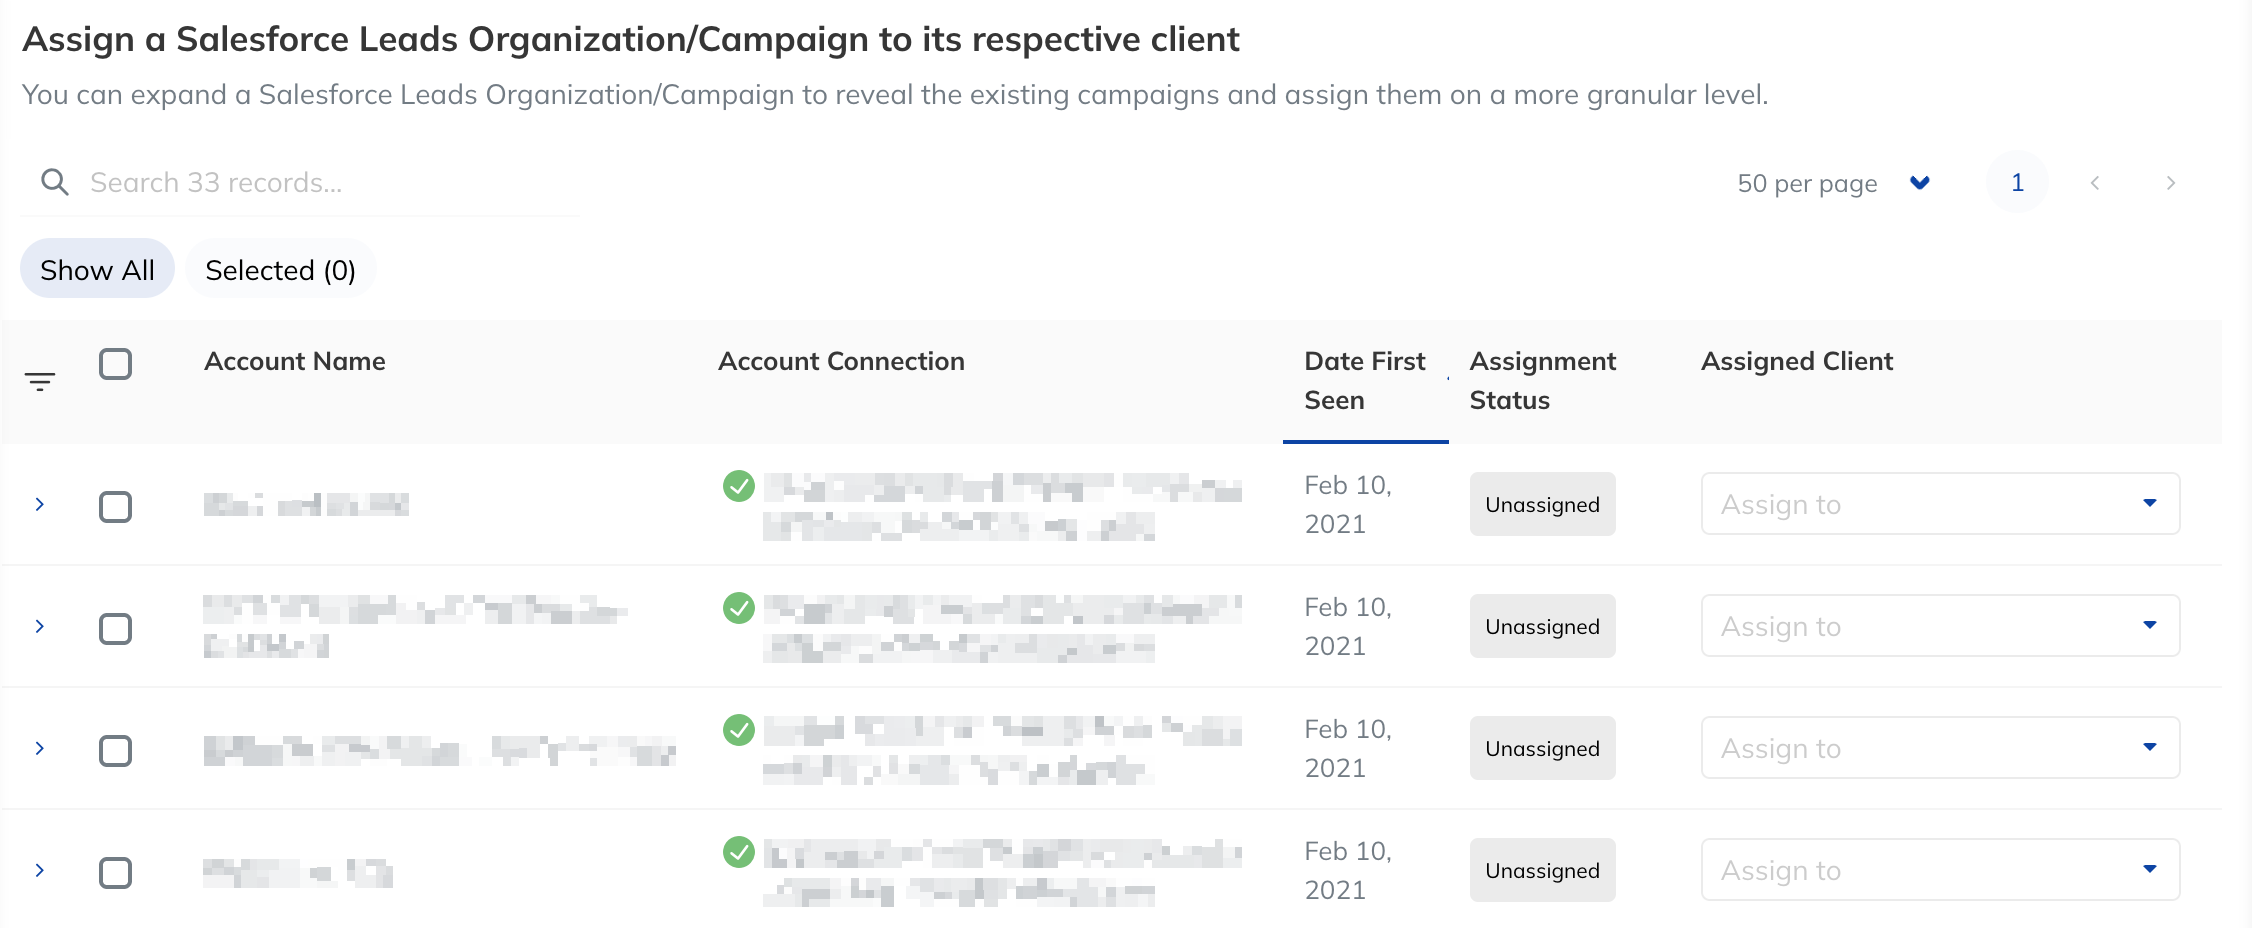2254x928 pixels.
Task: Check the fourth row's checkbox
Action: tap(116, 873)
